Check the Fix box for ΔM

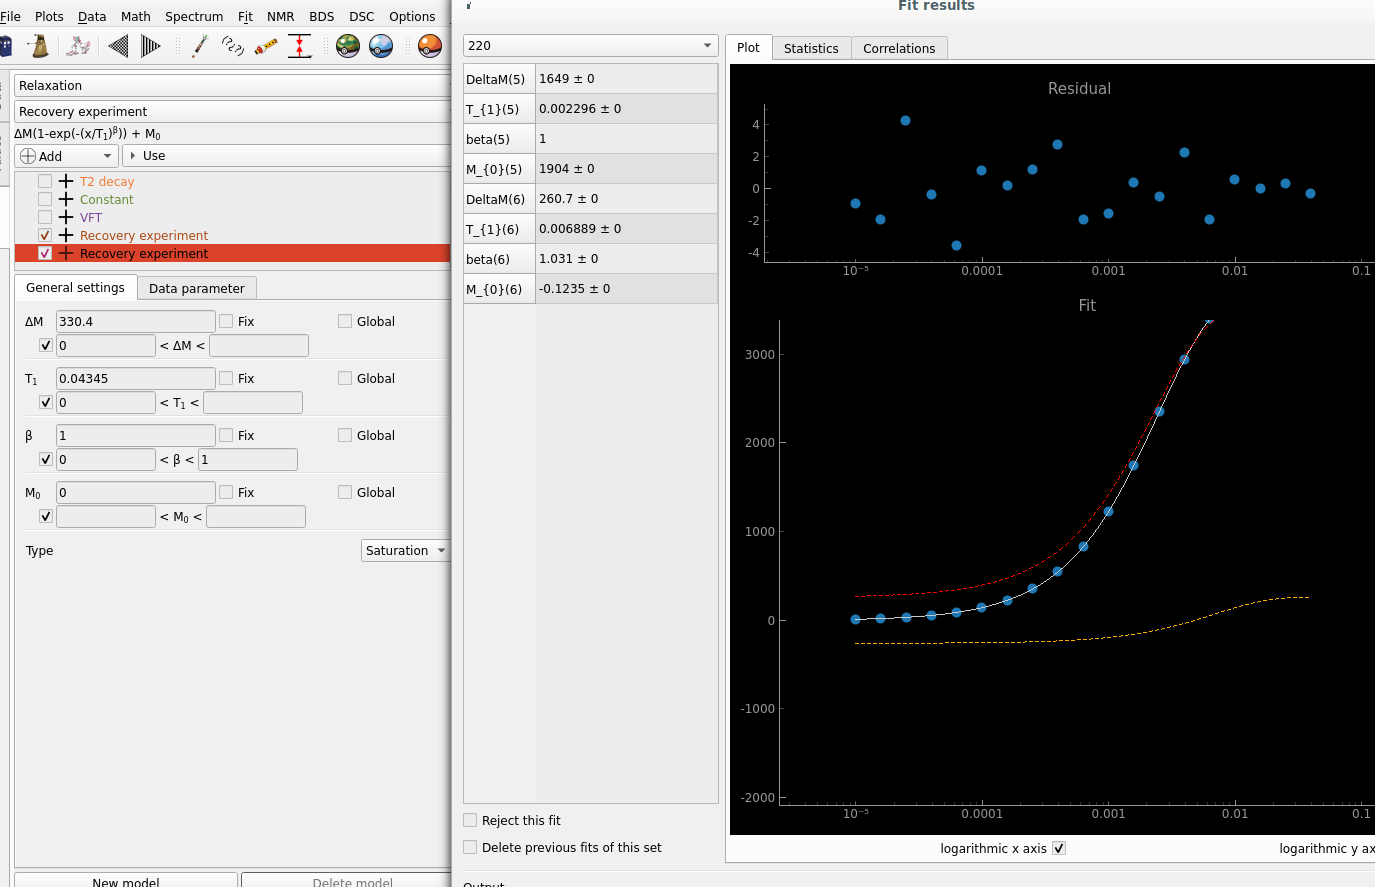[226, 322]
